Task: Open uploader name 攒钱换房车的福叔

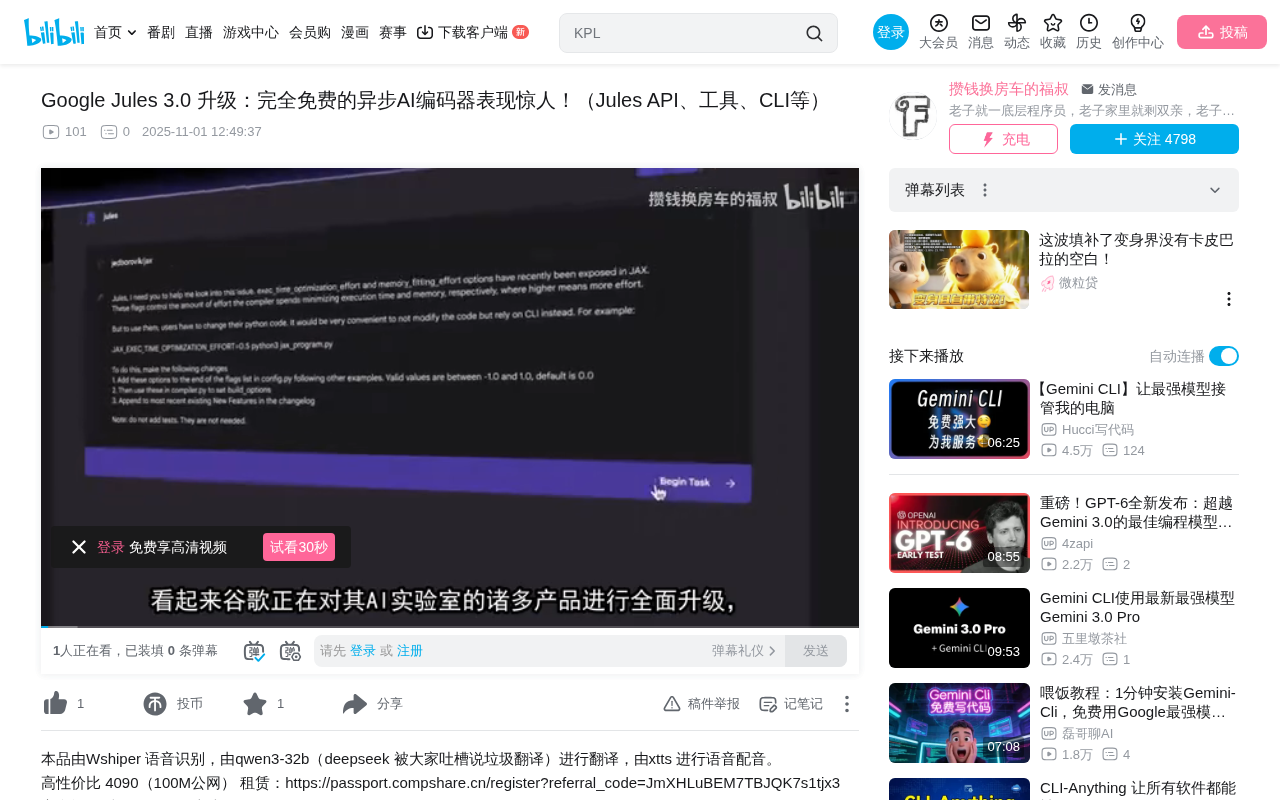Action: click(1009, 89)
